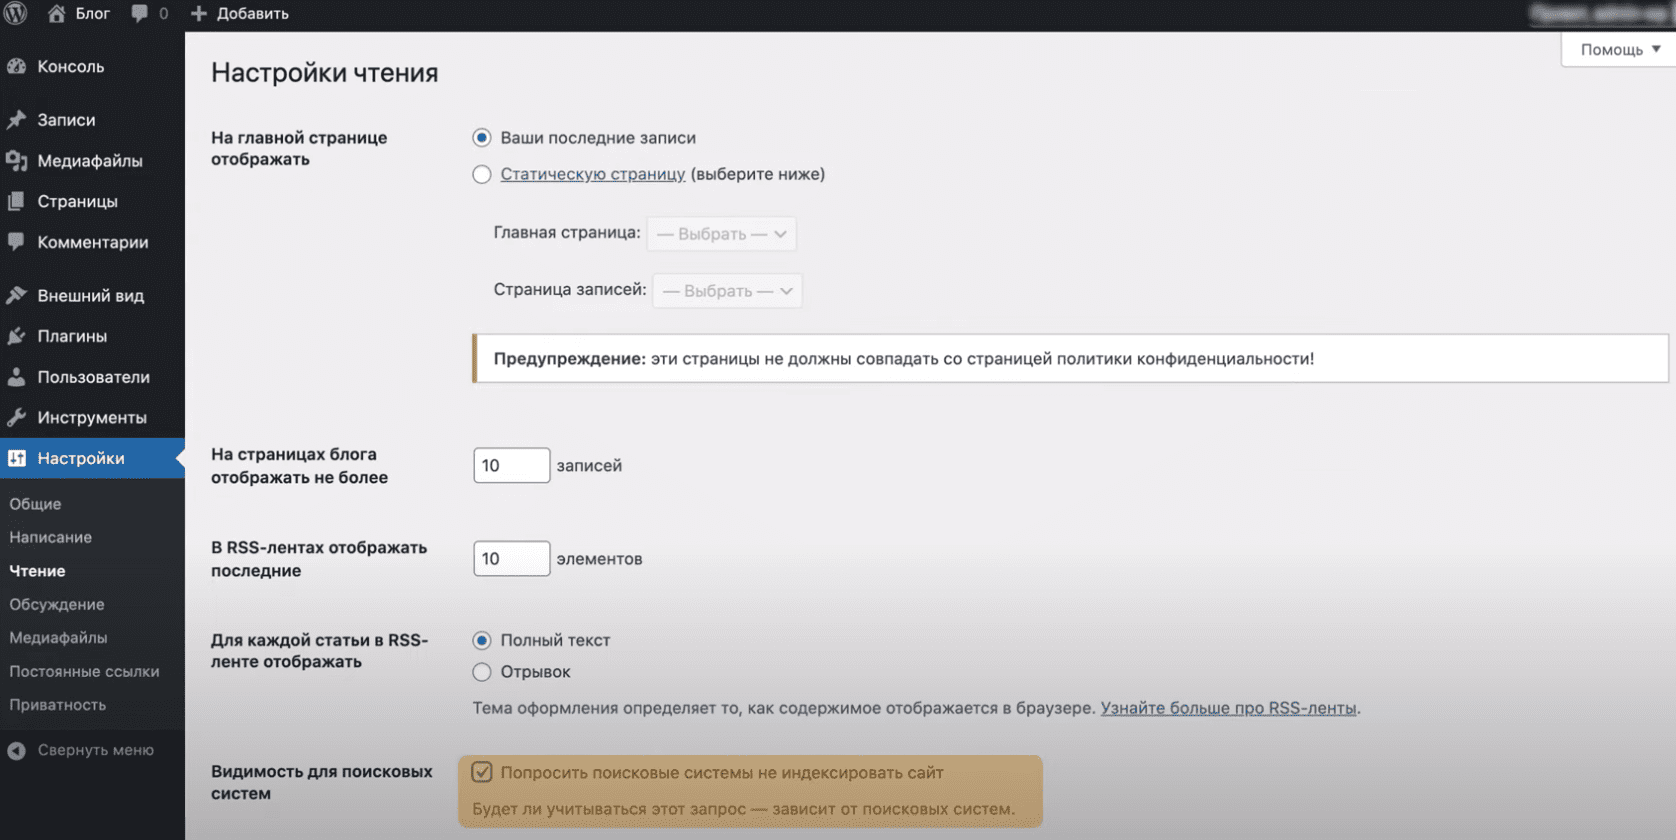Click the pin icon for Записи
The image size is (1676, 840).
point(17,120)
